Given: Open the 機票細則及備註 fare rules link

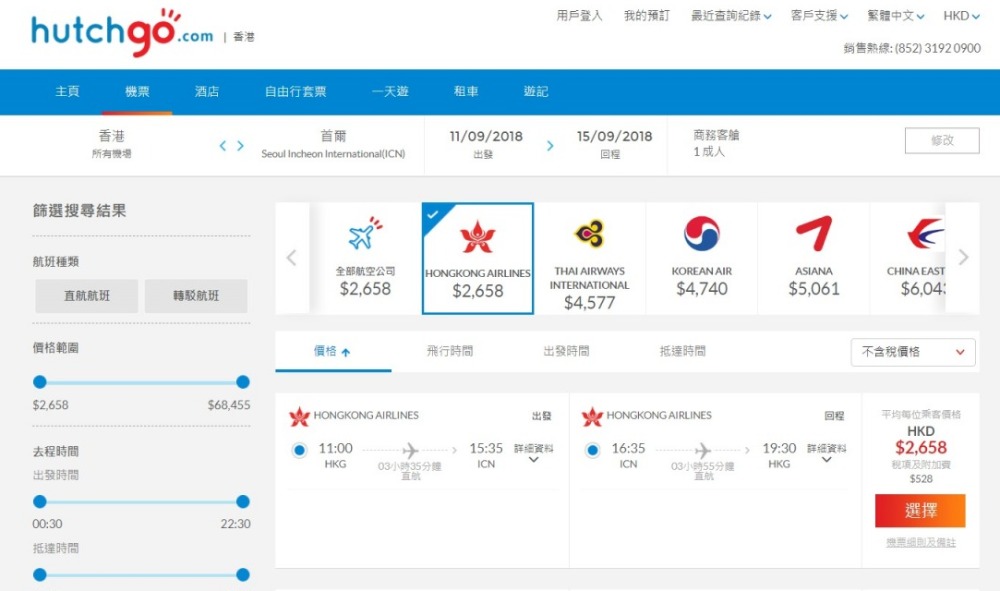Looking at the screenshot, I should [x=921, y=543].
